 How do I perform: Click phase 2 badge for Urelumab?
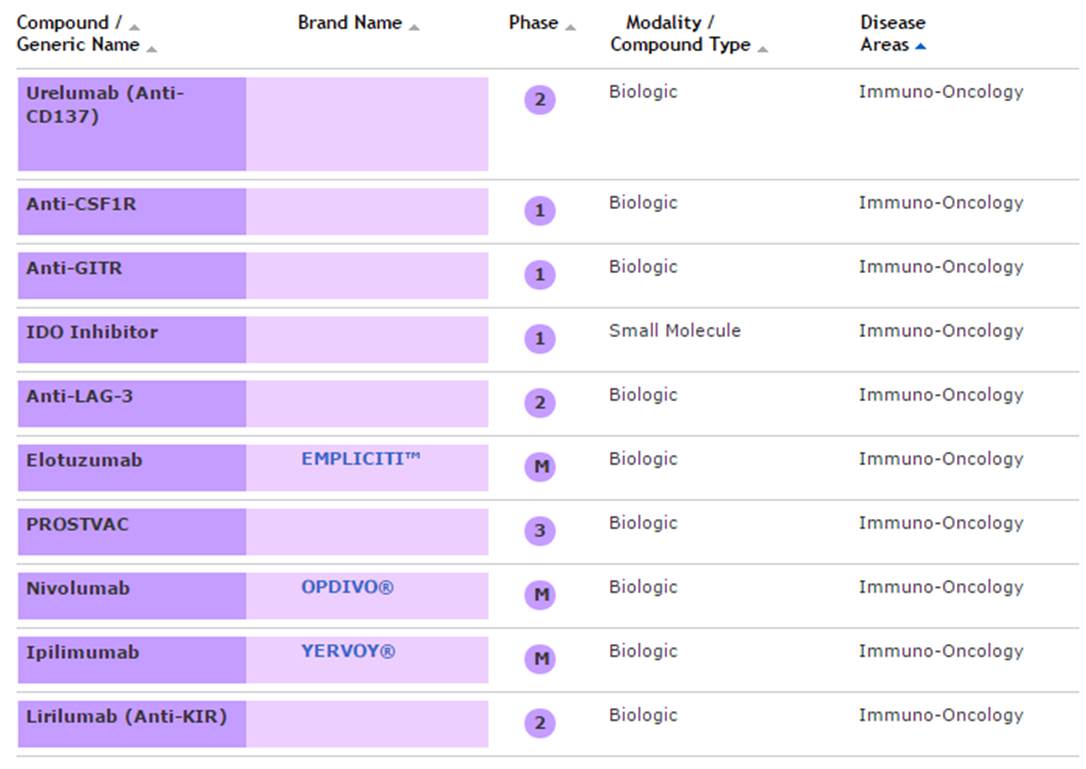point(540,100)
